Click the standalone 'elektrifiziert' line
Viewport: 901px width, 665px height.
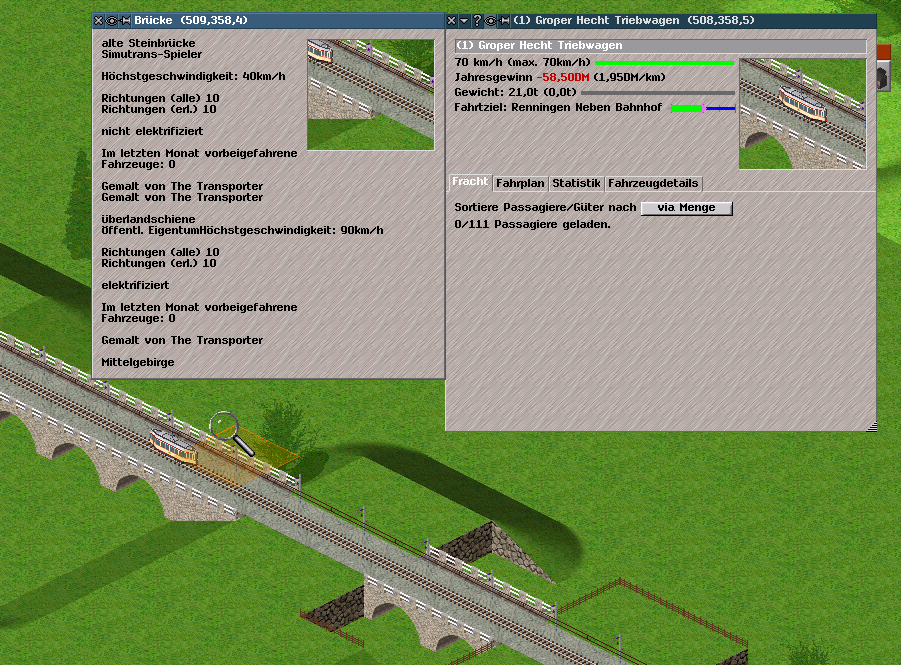point(135,285)
